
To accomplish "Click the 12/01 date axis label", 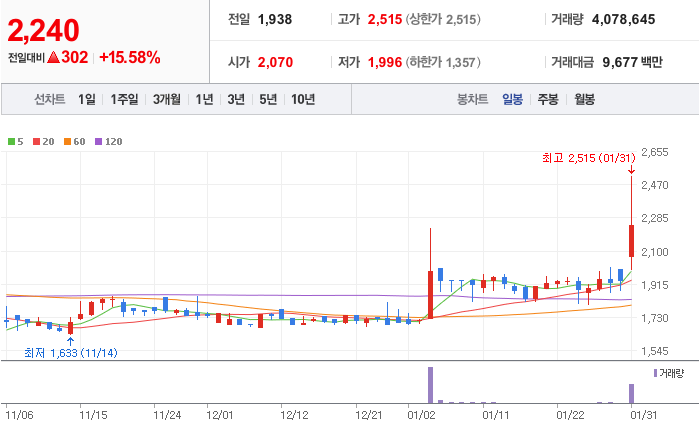I will (220, 415).
